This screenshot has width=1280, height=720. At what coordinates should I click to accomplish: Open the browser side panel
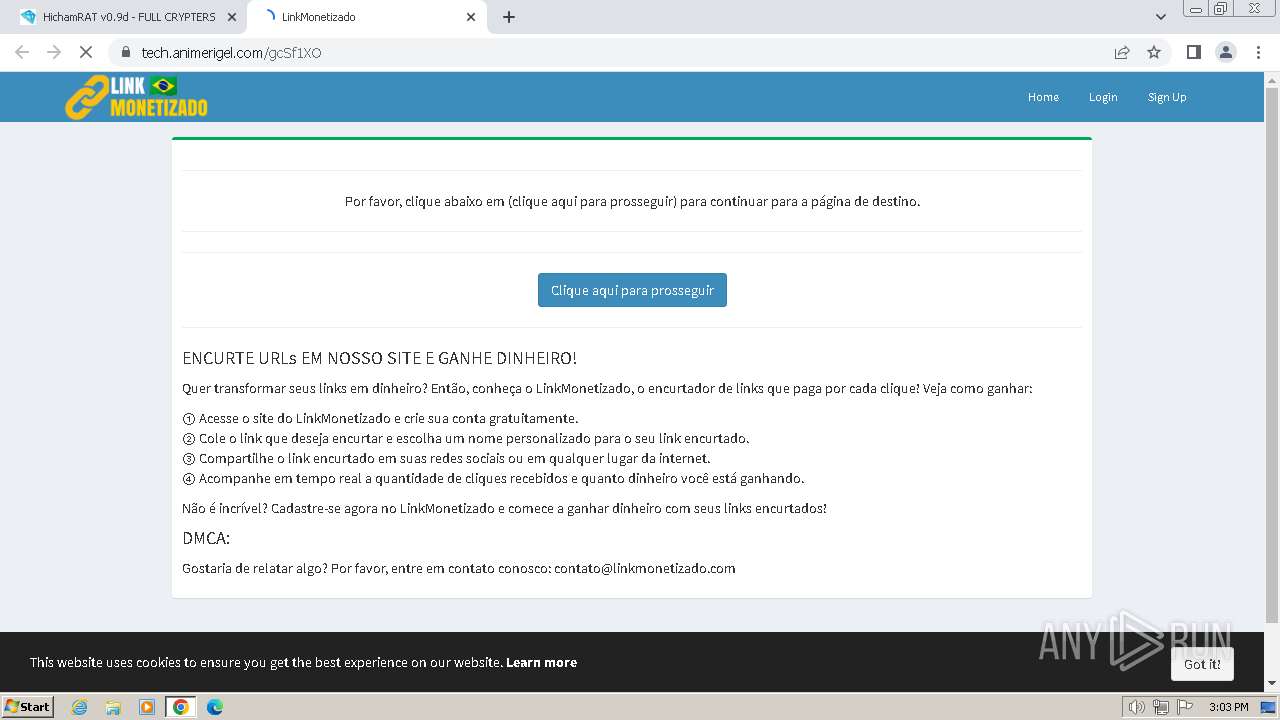point(1193,52)
